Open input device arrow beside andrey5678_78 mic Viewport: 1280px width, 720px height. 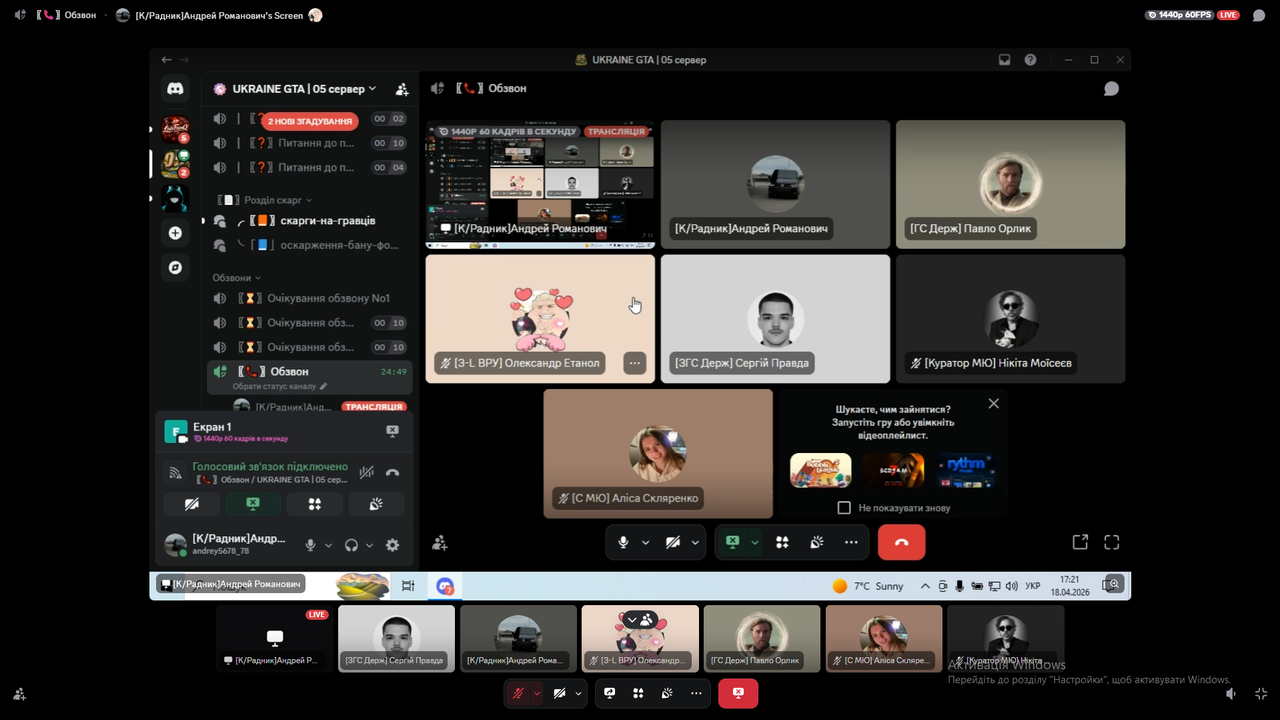tap(328, 545)
